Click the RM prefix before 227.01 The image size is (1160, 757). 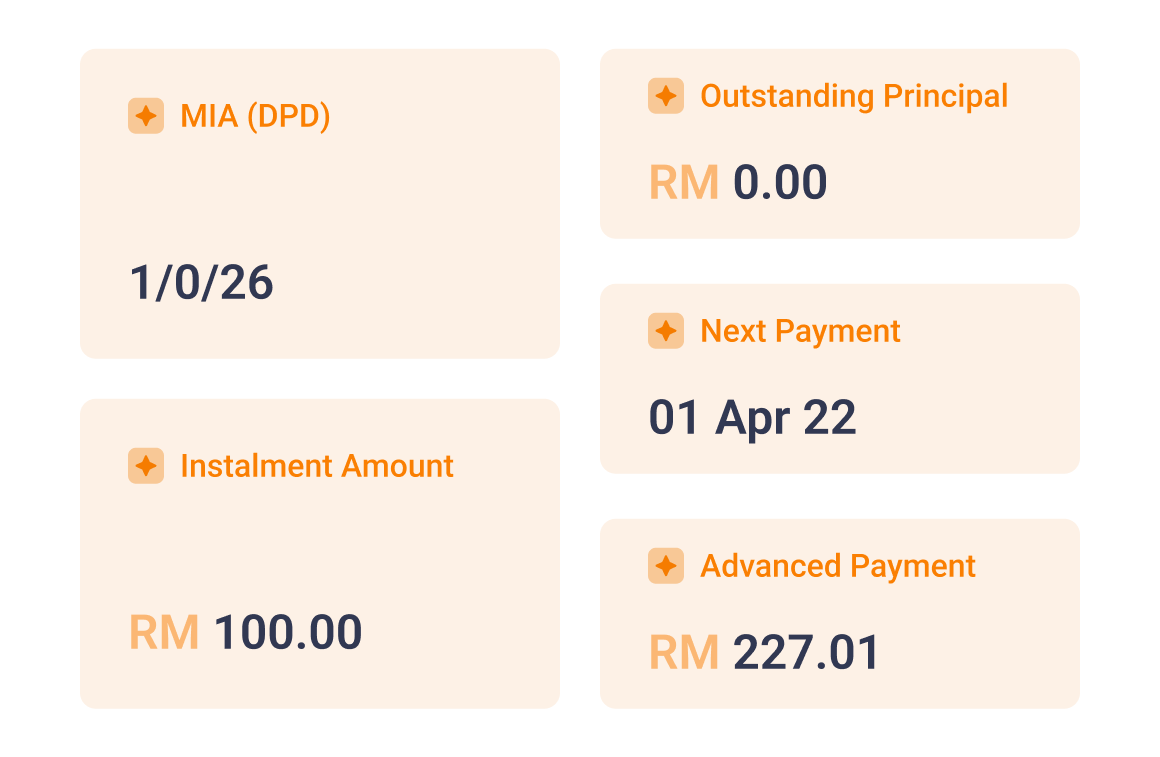click(684, 653)
